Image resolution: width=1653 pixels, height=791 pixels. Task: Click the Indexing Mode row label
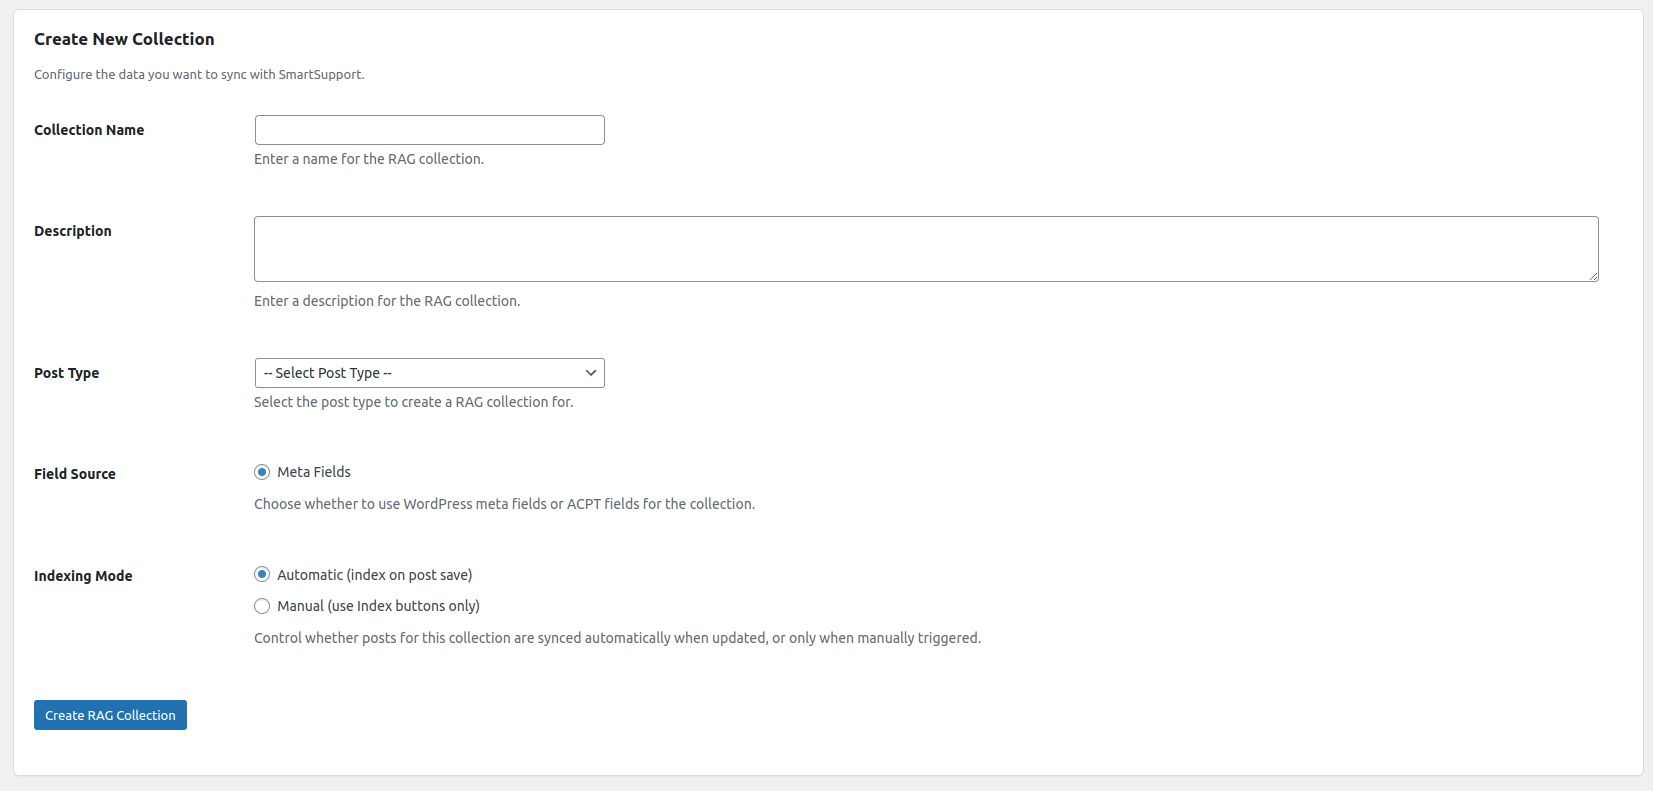point(83,576)
